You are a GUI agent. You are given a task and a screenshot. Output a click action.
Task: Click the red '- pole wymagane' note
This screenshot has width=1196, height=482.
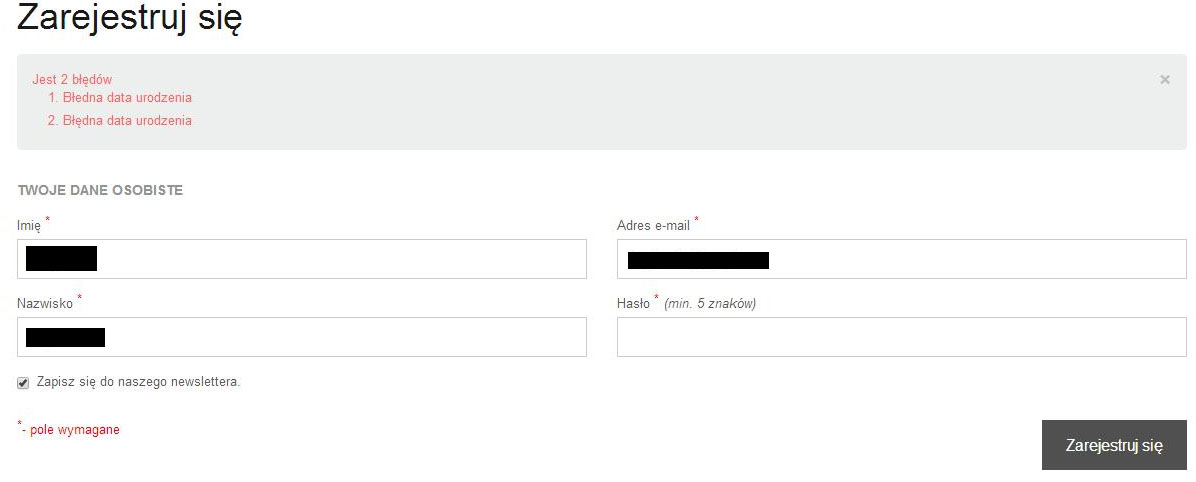tap(74, 430)
